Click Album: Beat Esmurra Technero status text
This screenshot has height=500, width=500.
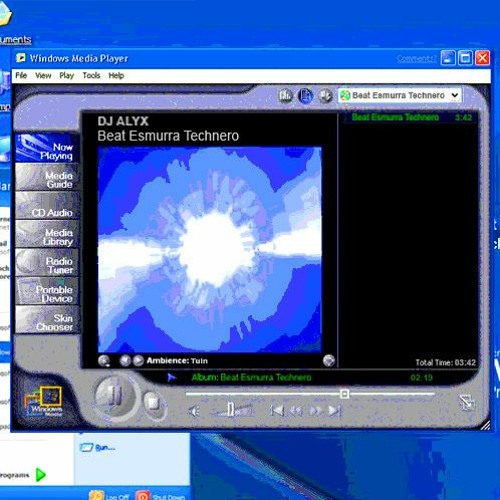coord(251,377)
